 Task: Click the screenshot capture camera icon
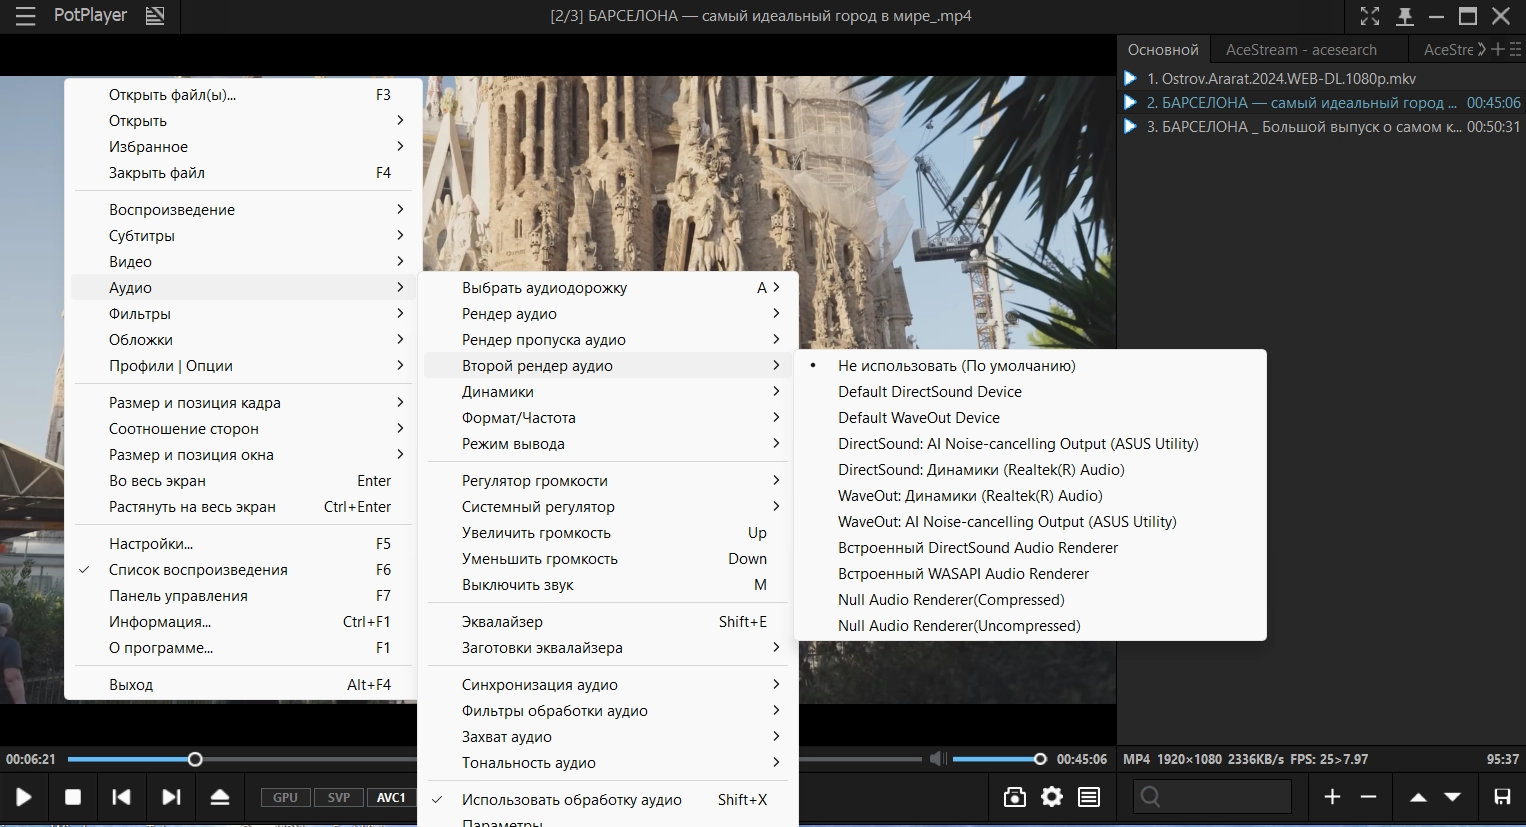(1014, 797)
